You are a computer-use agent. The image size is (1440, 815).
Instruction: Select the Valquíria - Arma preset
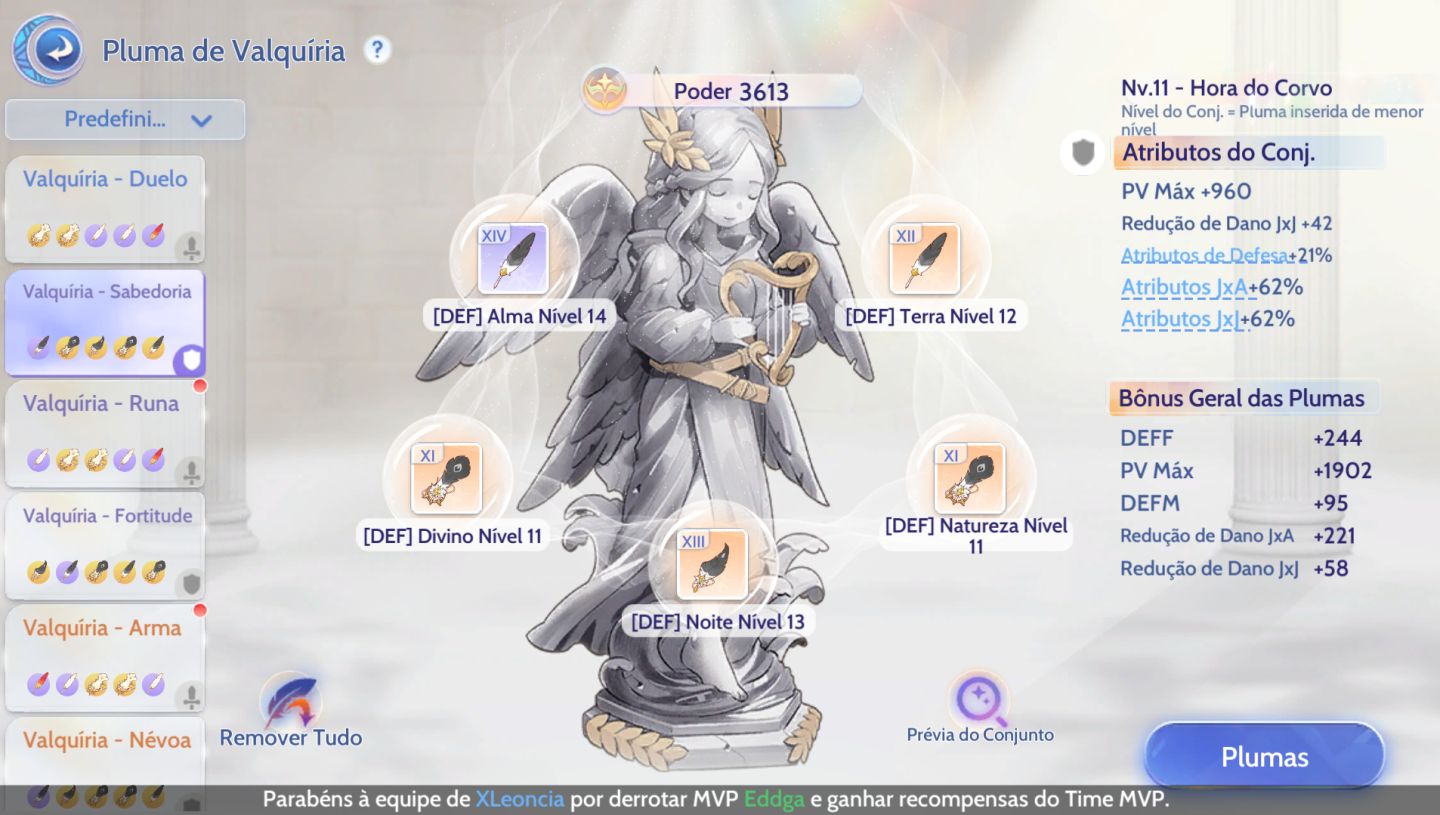(105, 657)
